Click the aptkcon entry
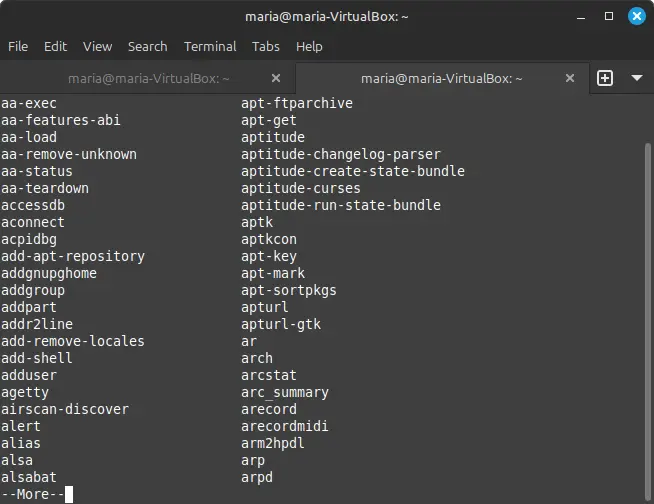This screenshot has width=654, height=504. pyautogui.click(x=269, y=239)
